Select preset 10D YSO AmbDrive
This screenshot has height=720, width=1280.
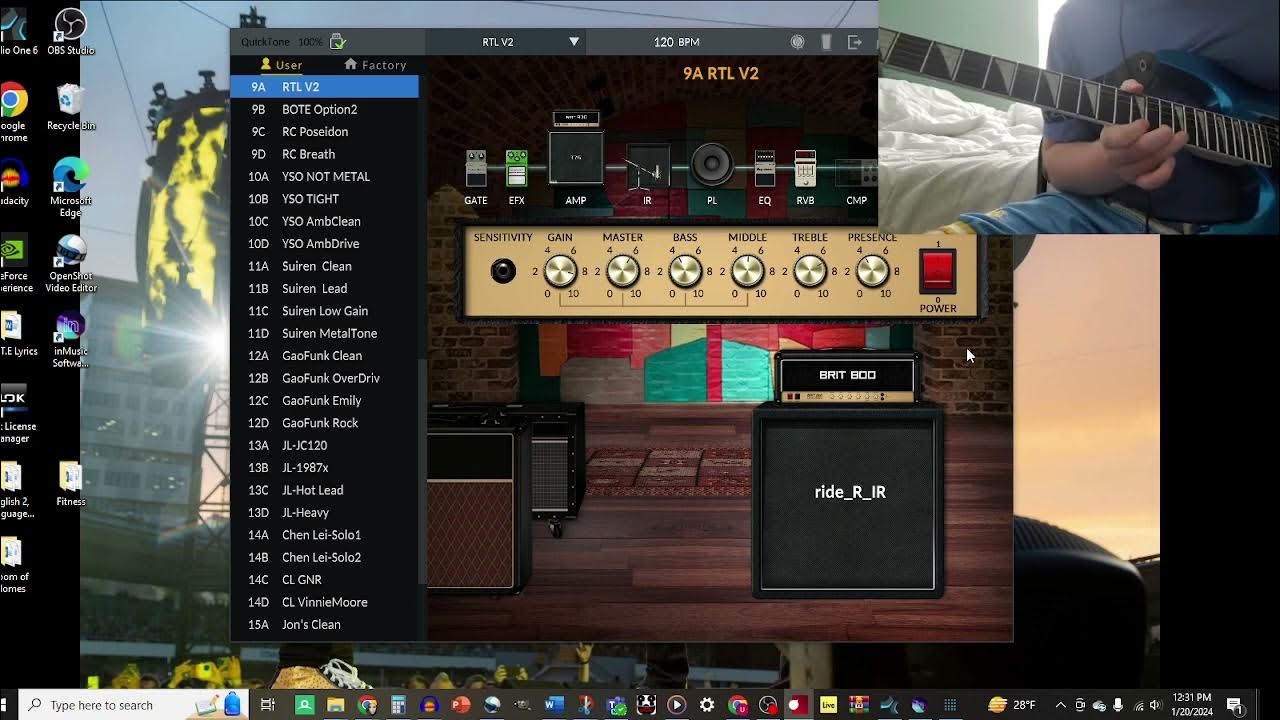(324, 244)
